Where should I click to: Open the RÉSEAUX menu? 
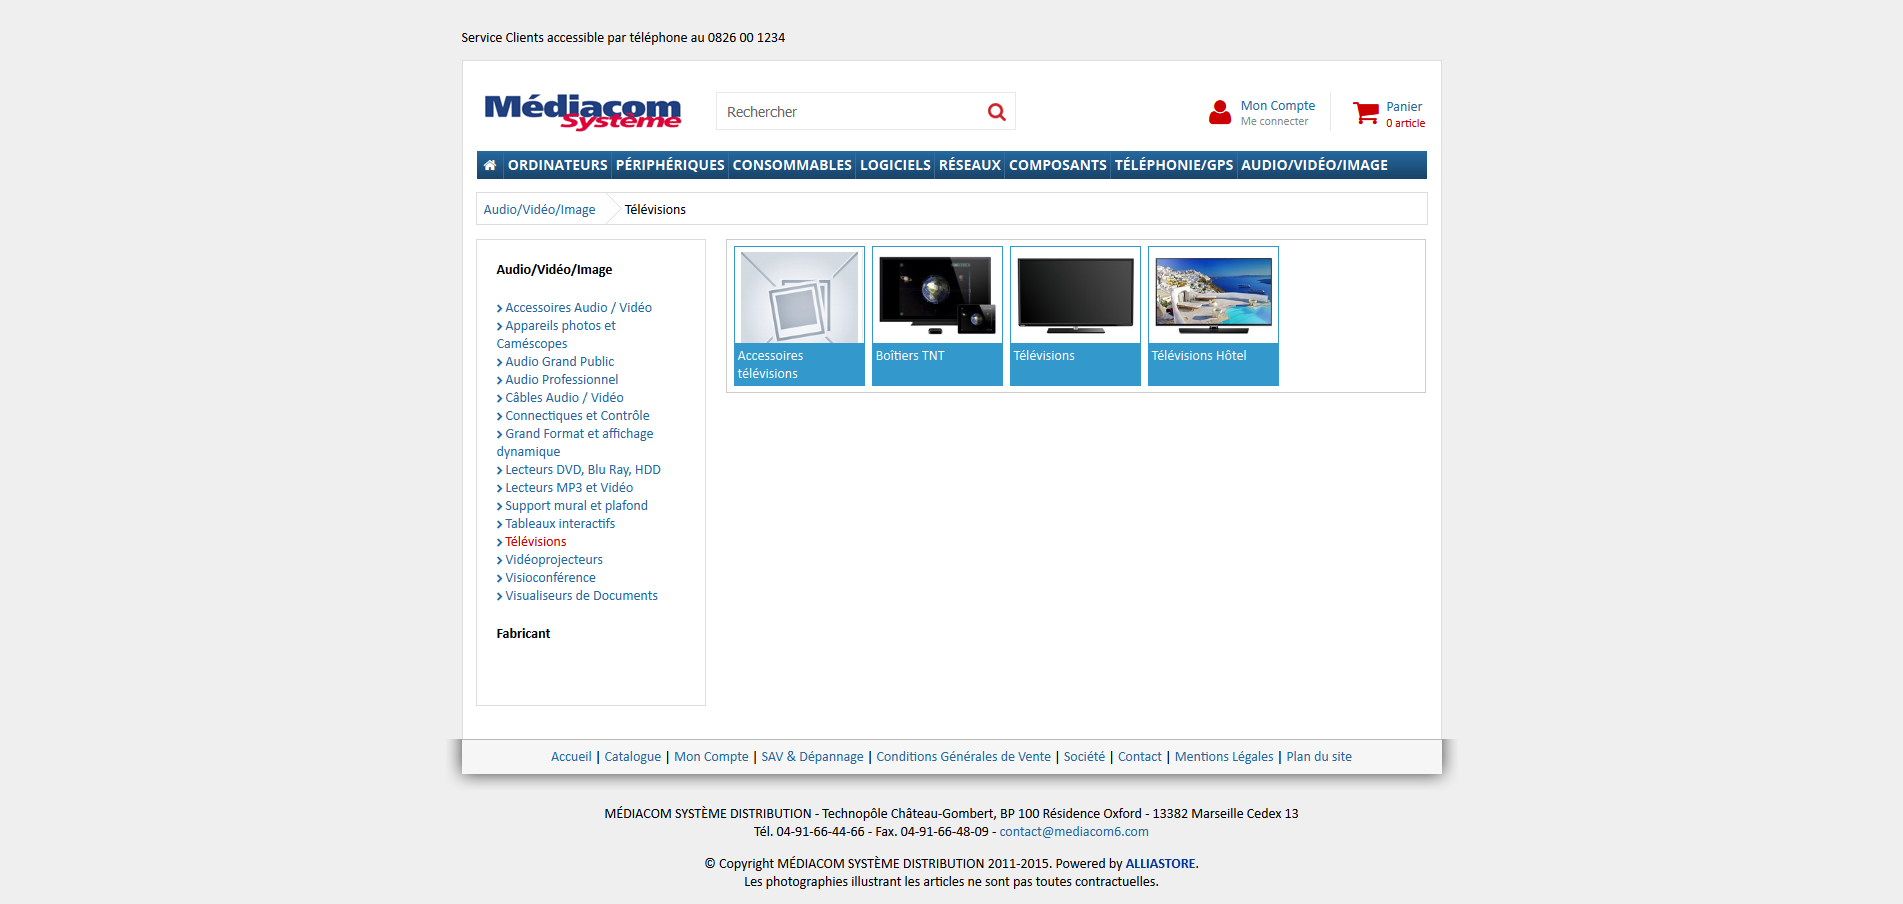tap(969, 165)
